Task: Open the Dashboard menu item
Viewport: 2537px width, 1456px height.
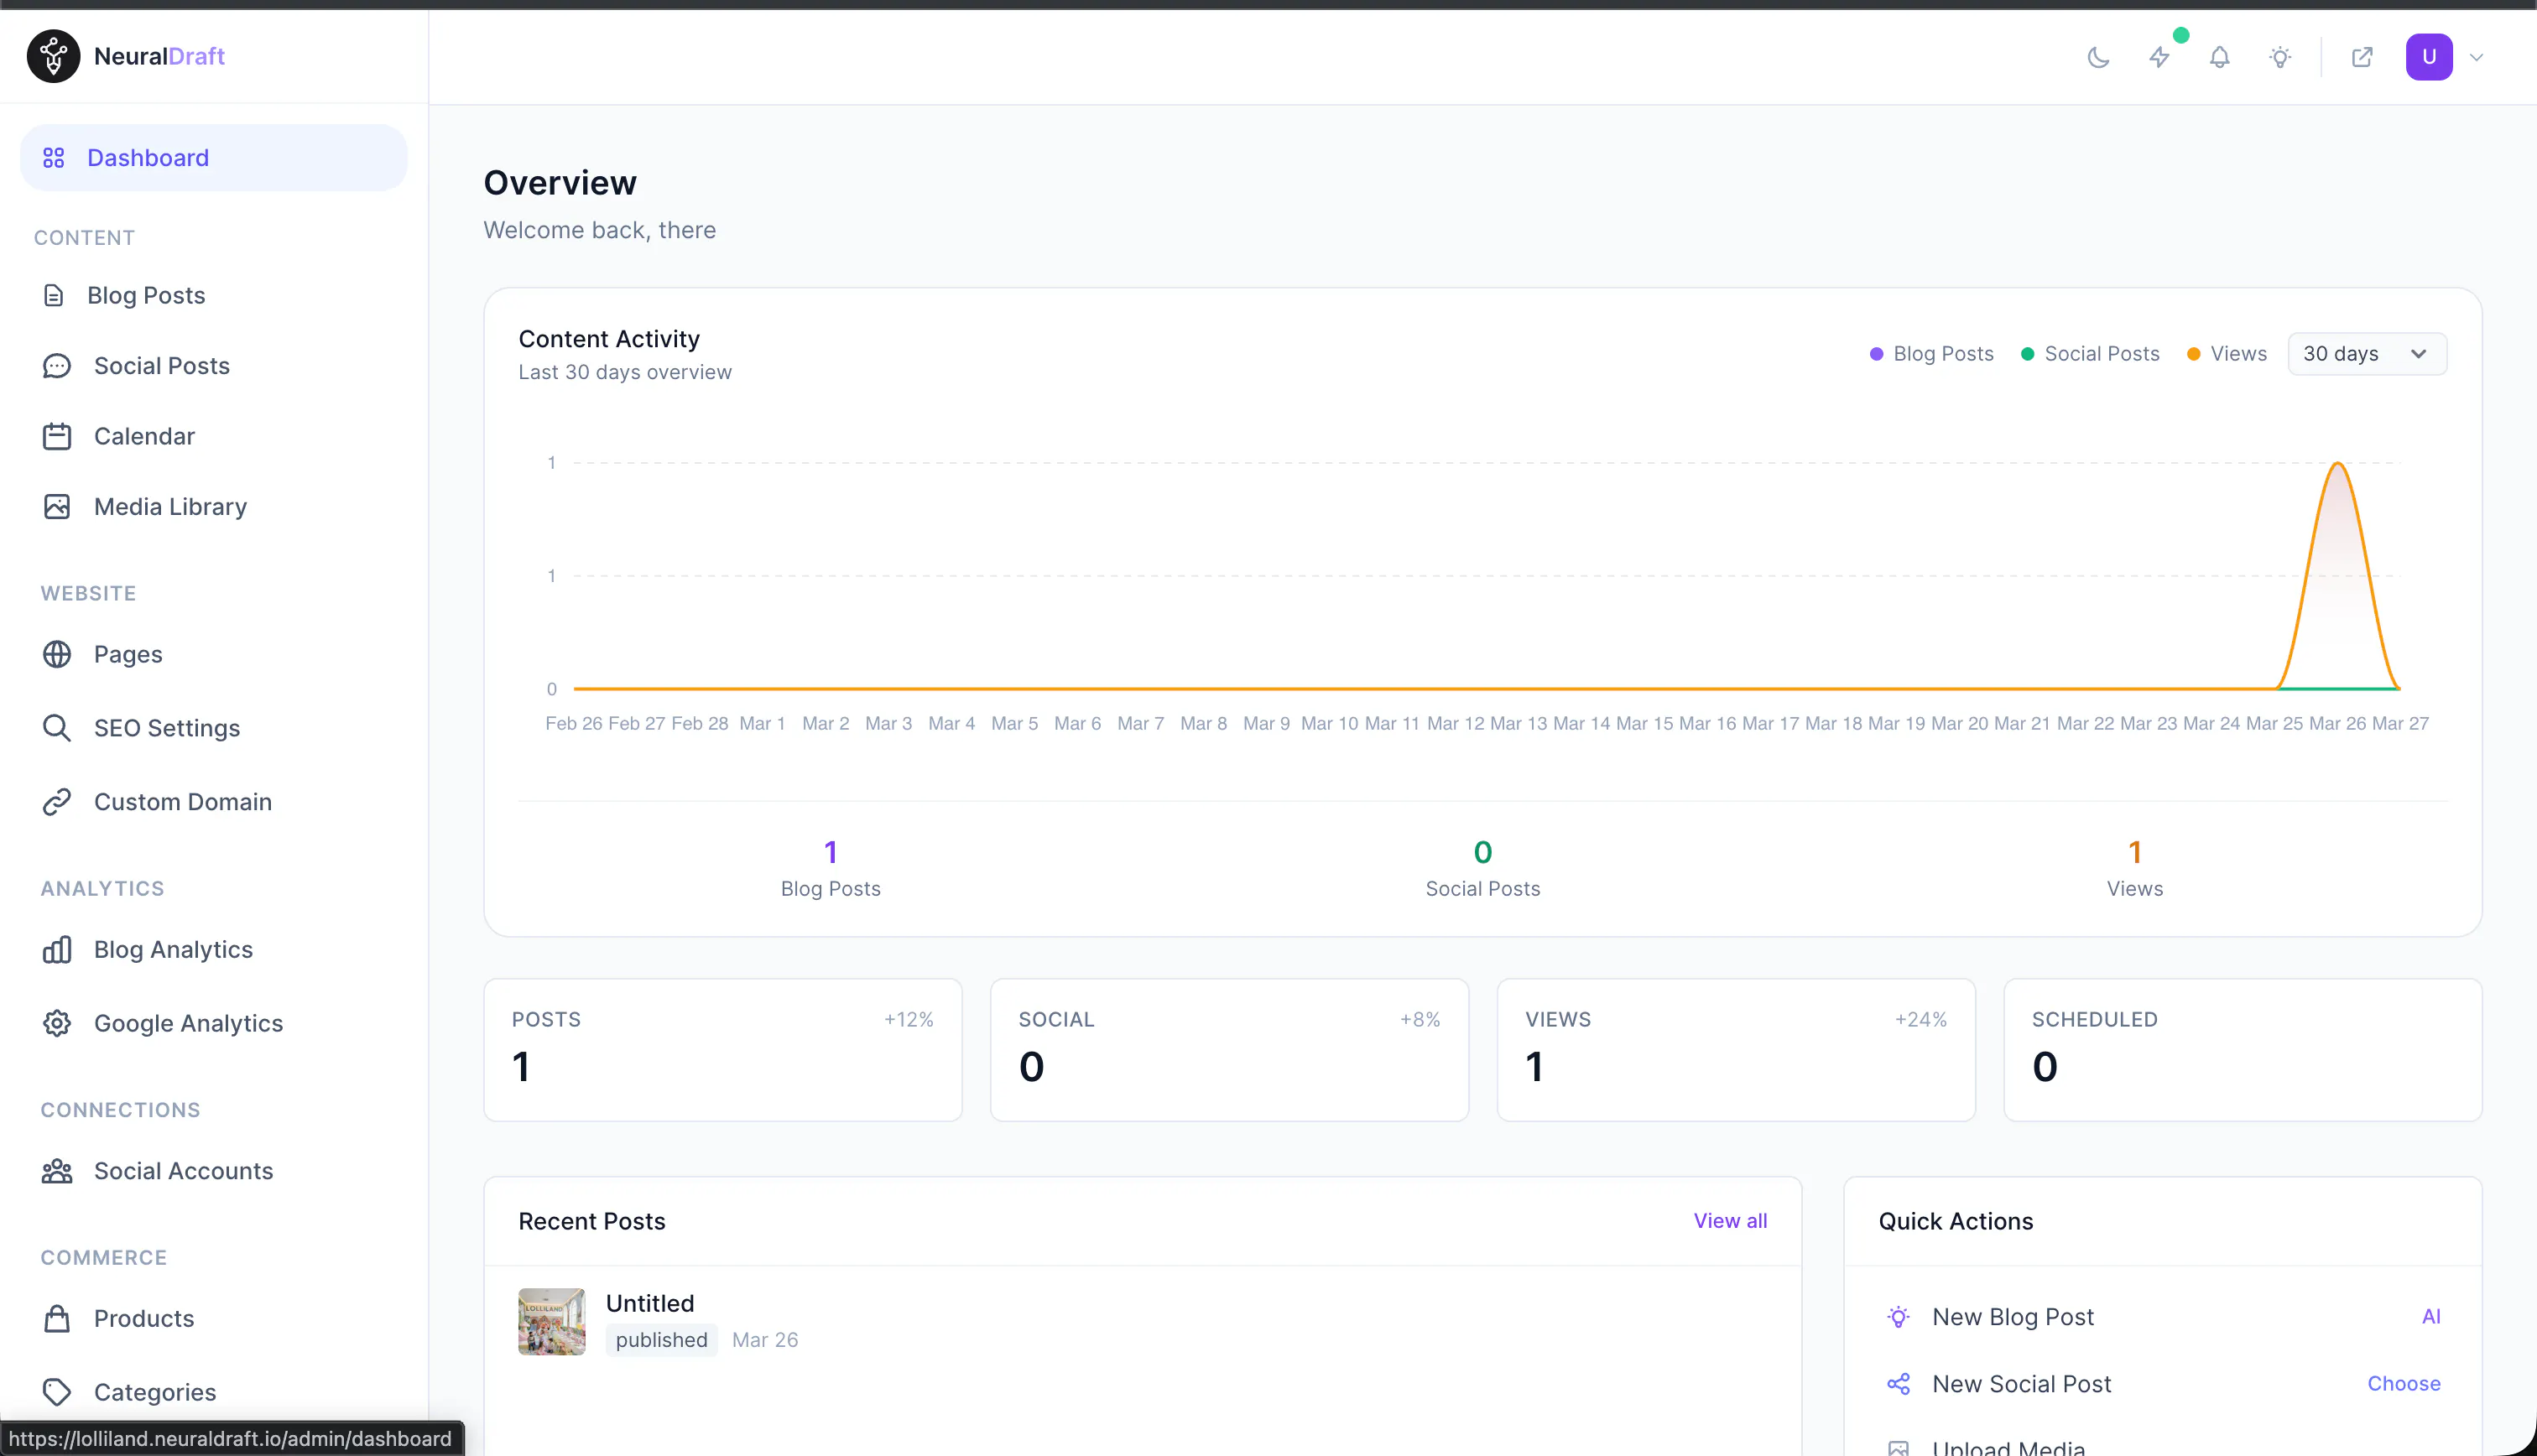Action: click(x=214, y=158)
